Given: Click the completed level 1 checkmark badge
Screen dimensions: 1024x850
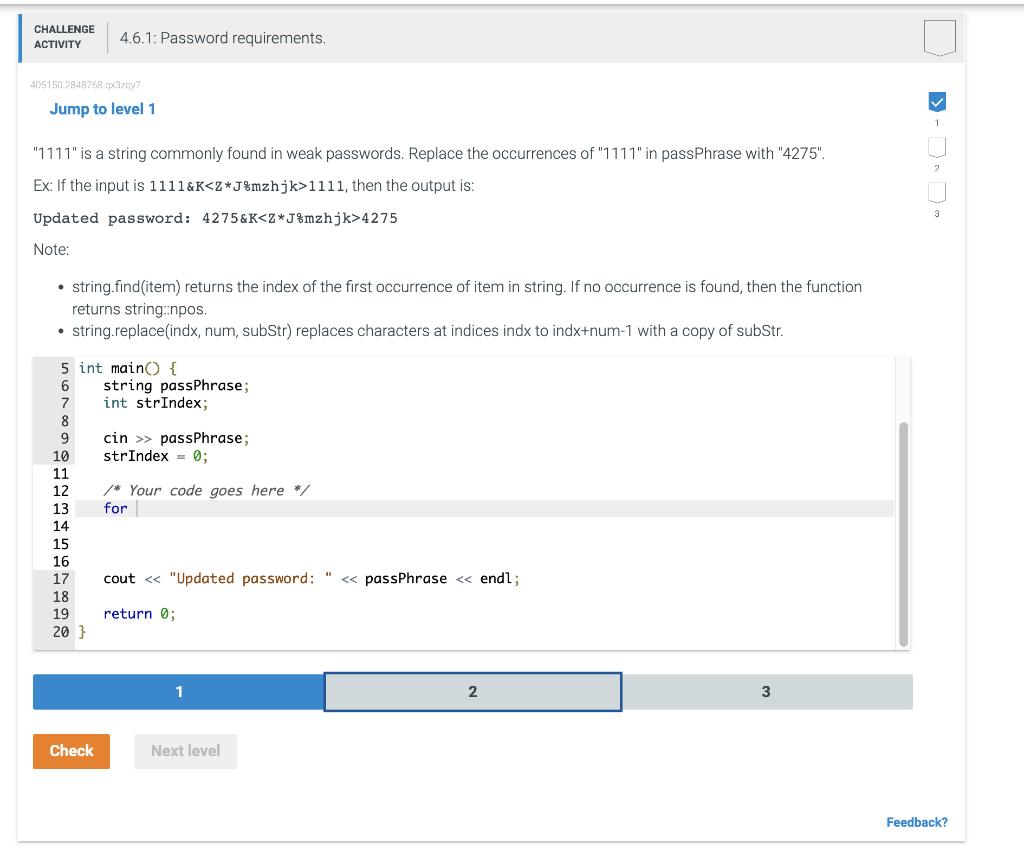Looking at the screenshot, I should pos(937,101).
